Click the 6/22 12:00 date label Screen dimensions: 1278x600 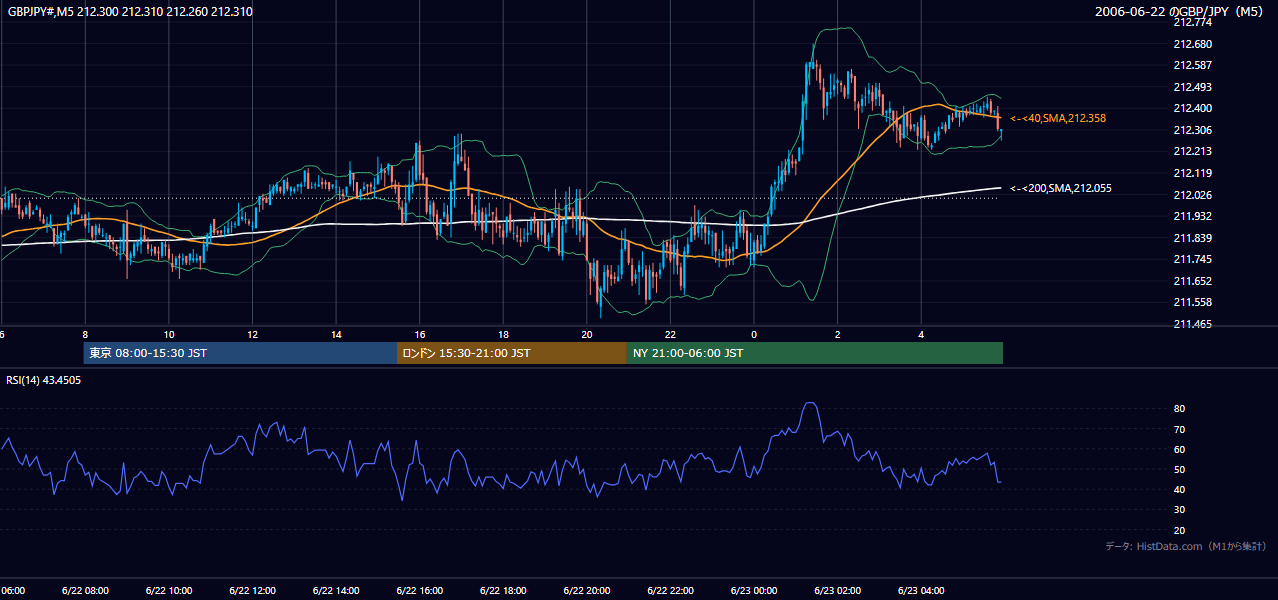click(252, 591)
